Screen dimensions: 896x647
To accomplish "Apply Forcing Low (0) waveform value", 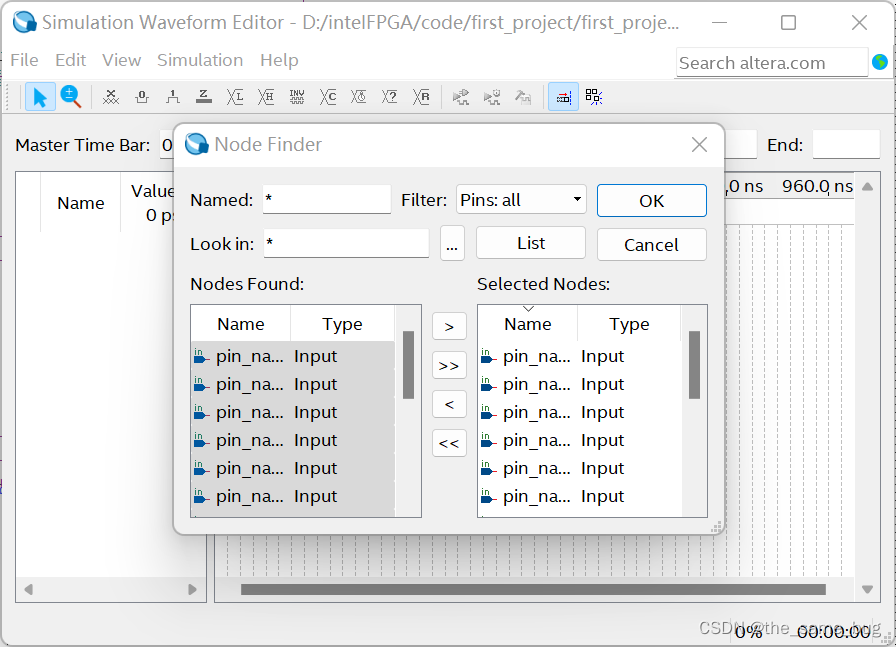I will [x=142, y=97].
